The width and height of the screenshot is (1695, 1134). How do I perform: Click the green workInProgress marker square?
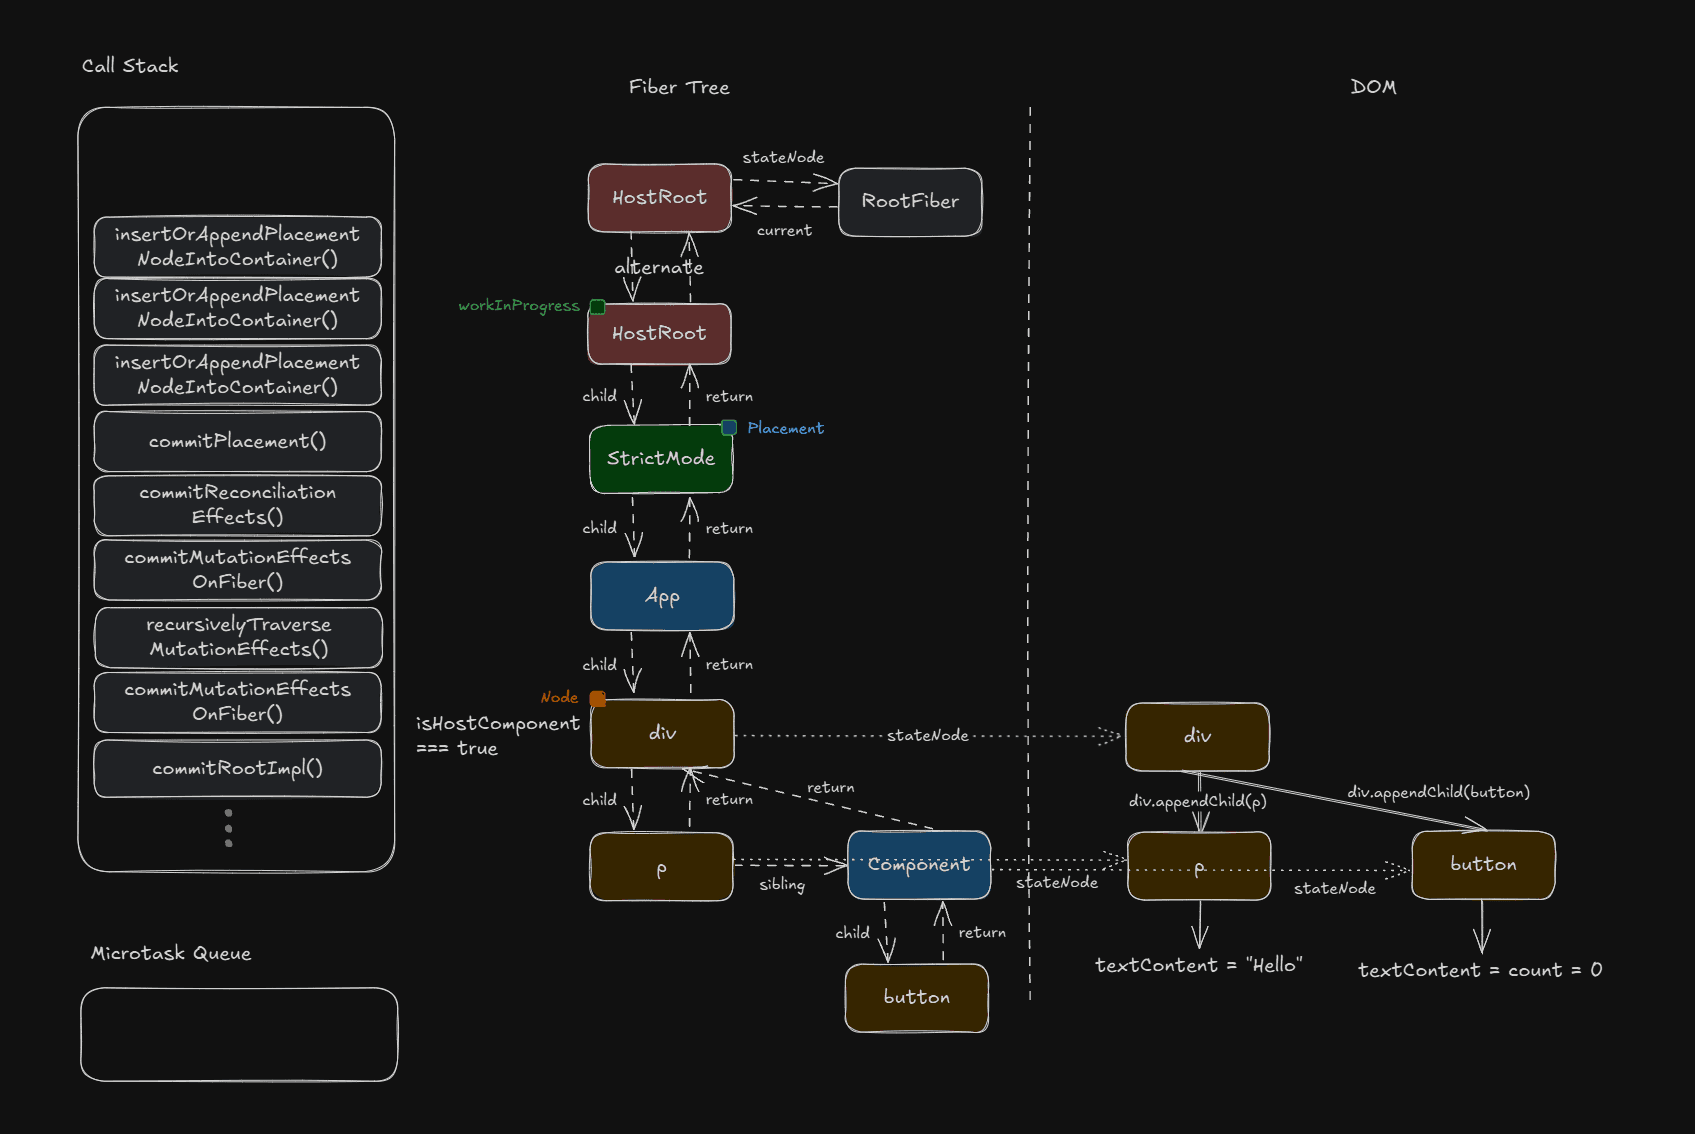(x=597, y=307)
